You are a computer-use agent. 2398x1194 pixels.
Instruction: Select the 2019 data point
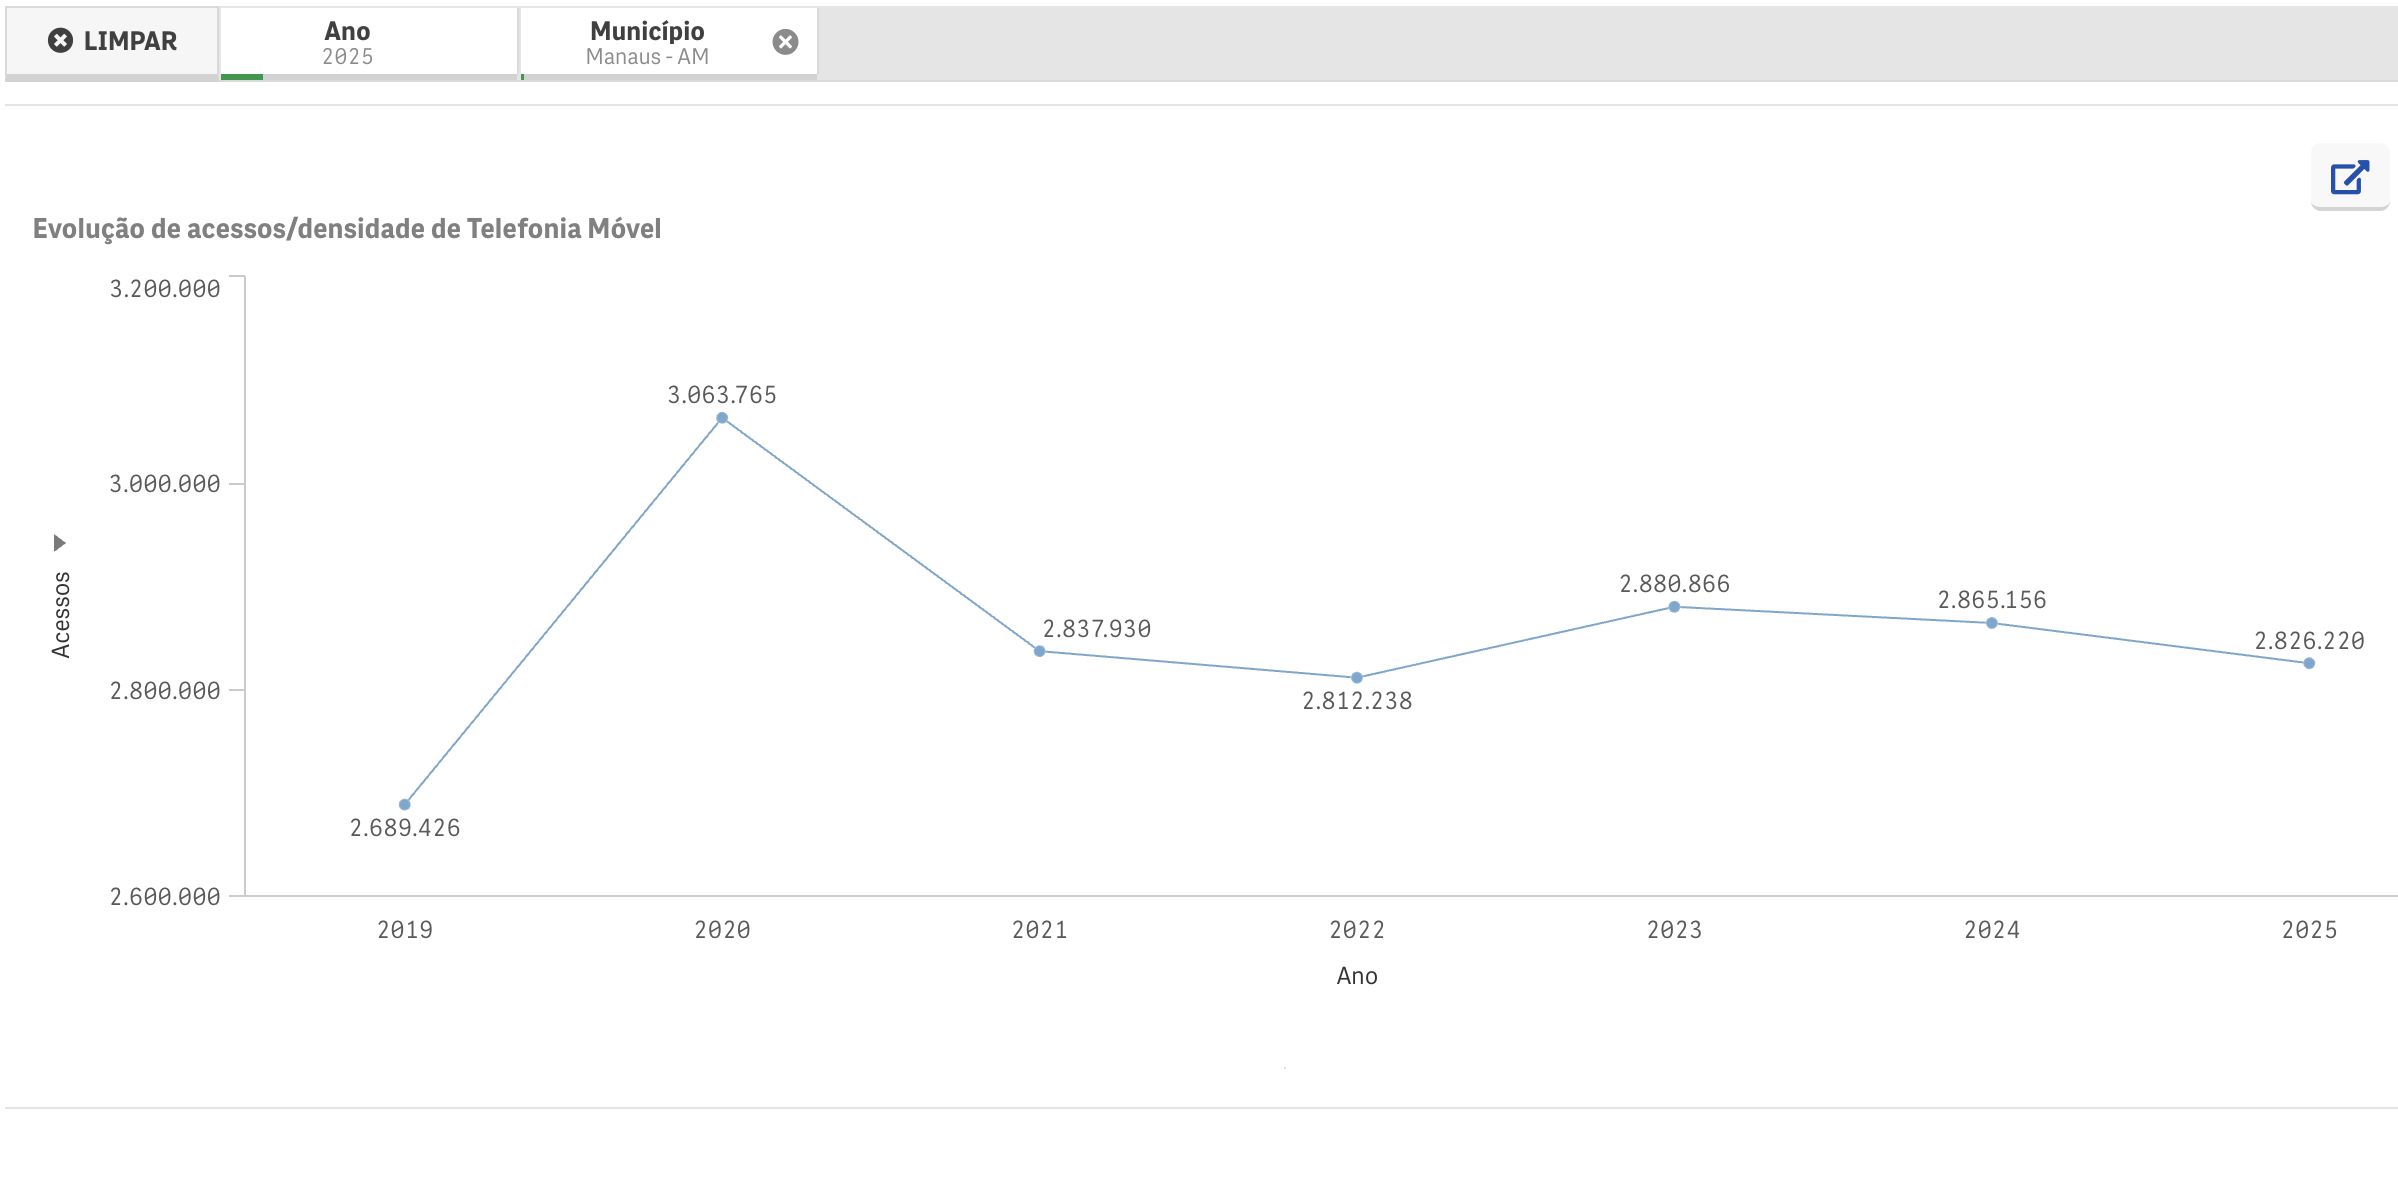(x=405, y=804)
